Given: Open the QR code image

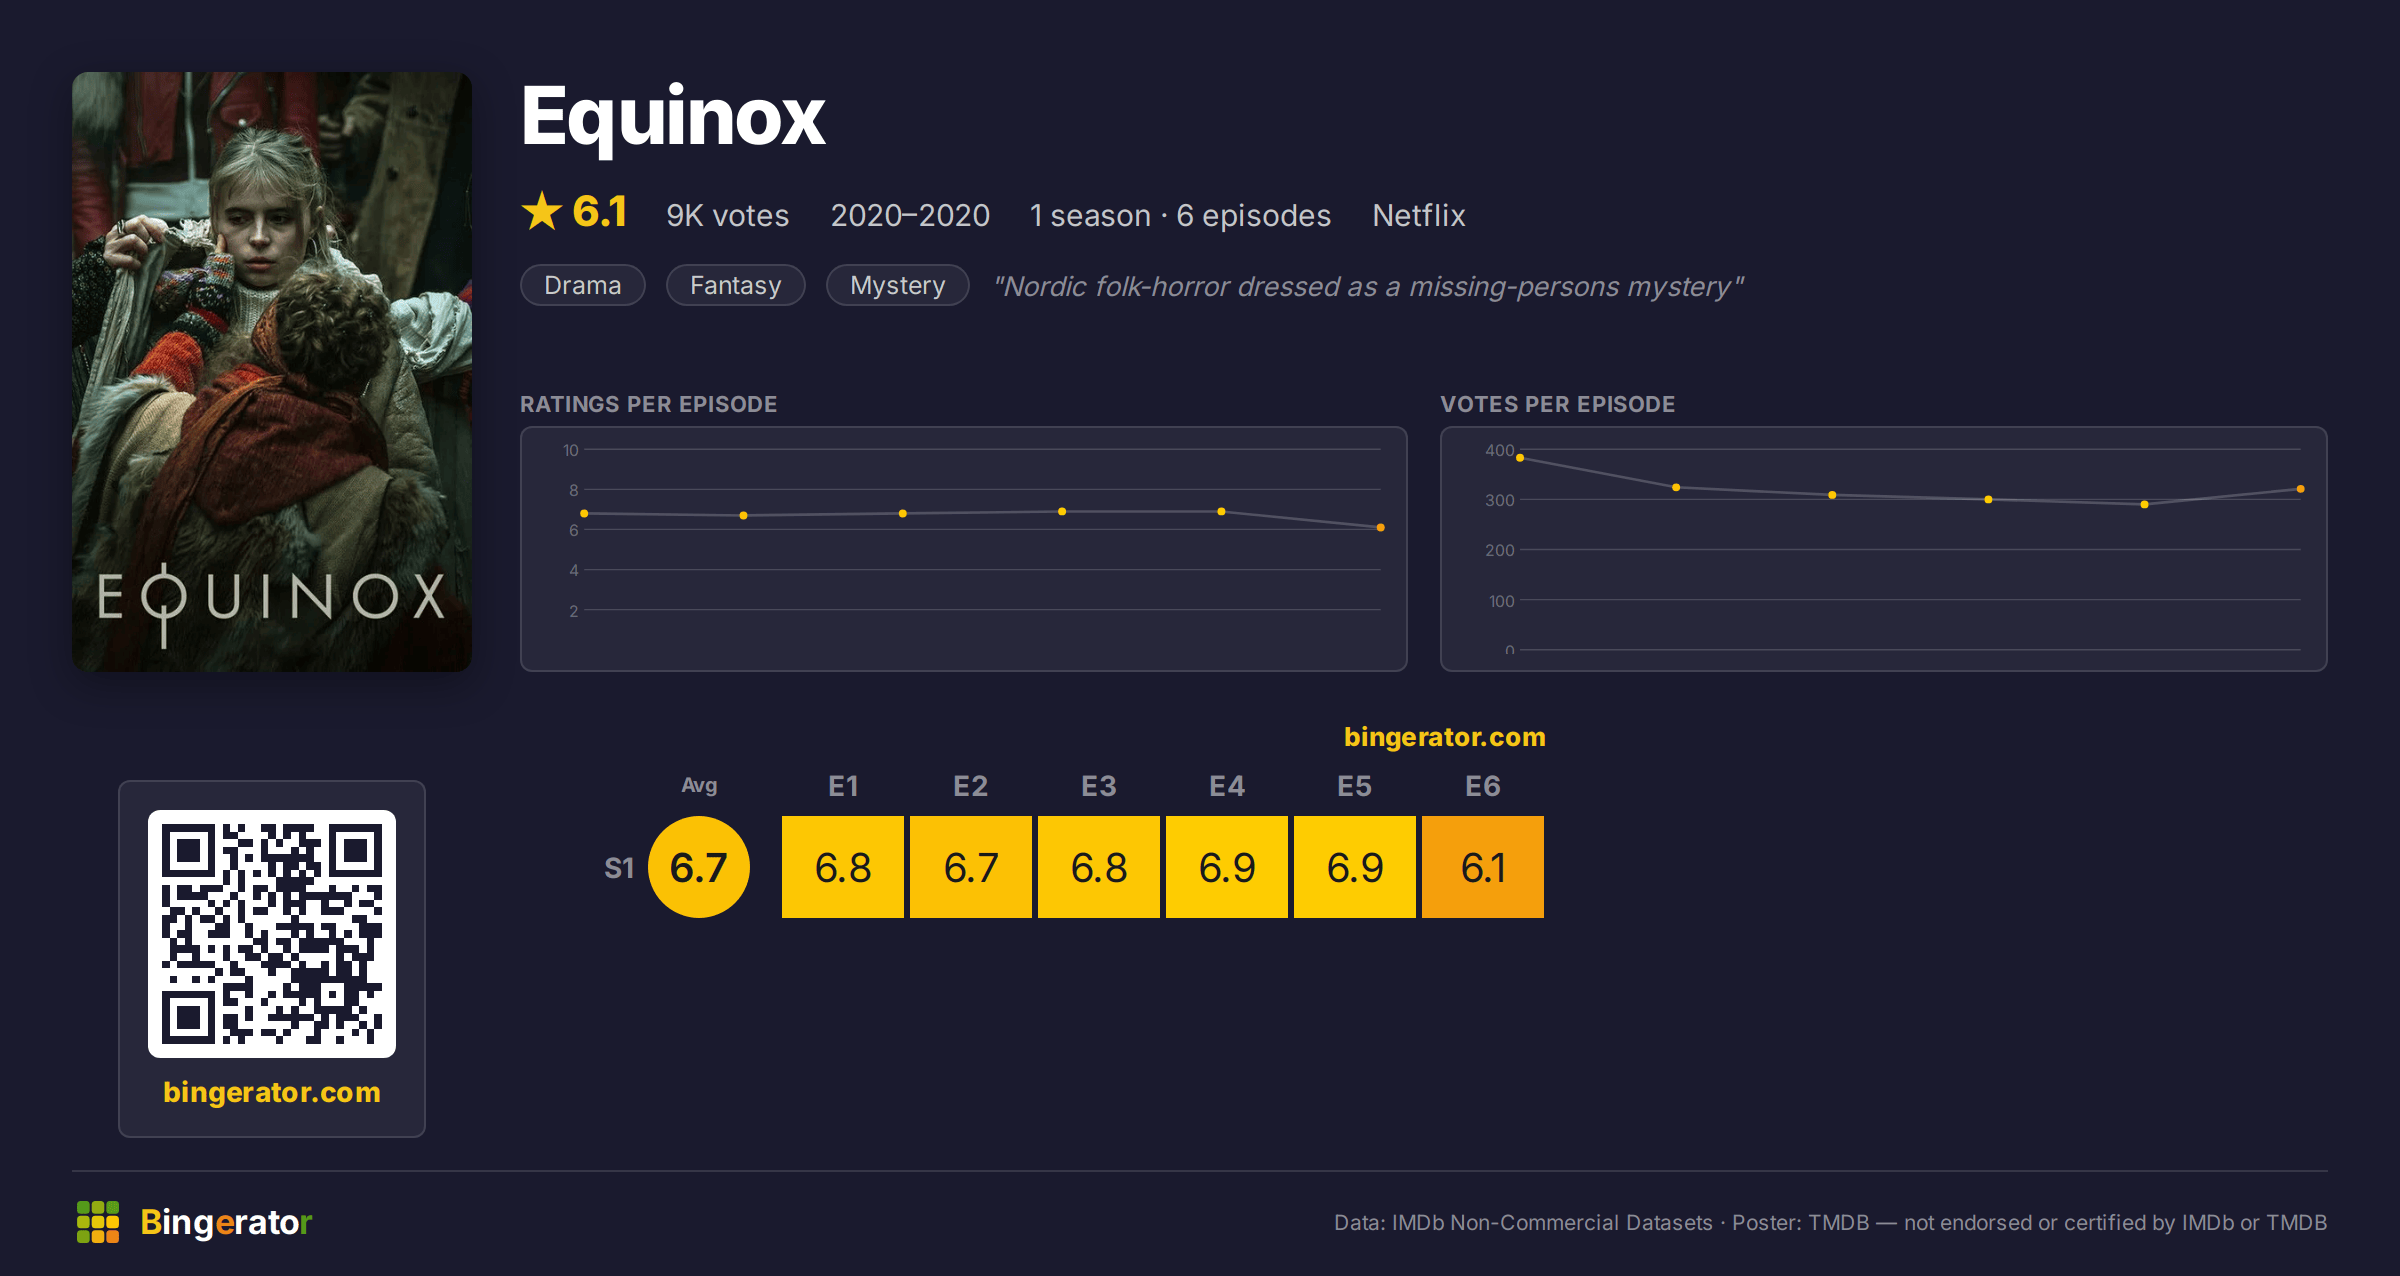Looking at the screenshot, I should pos(272,934).
